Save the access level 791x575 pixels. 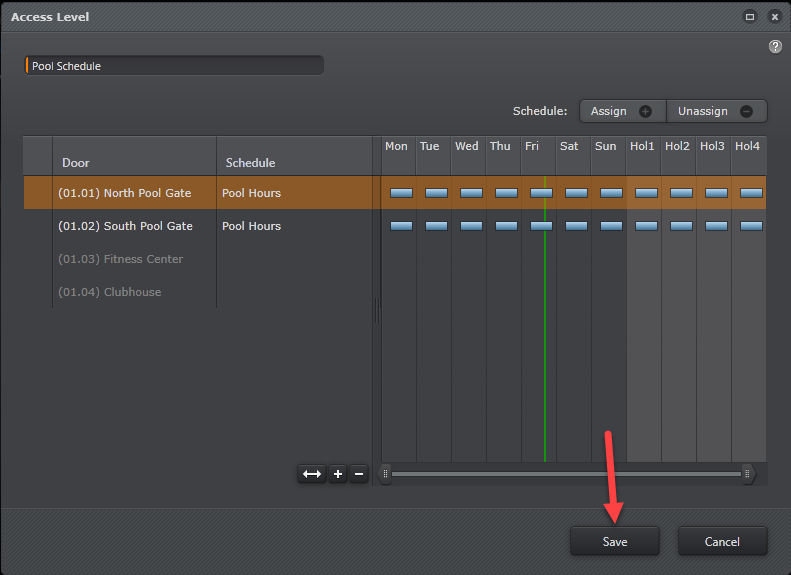coord(614,541)
